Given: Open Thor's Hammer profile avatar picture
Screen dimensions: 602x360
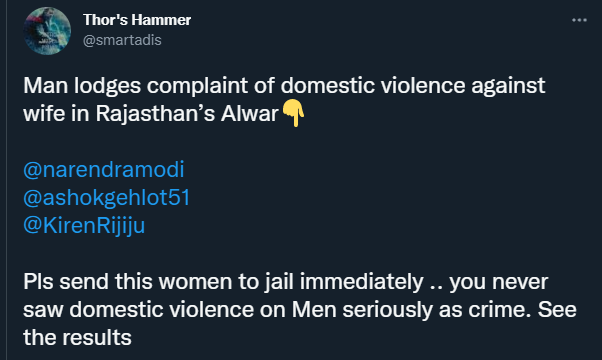Looking at the screenshot, I should [x=47, y=31].
